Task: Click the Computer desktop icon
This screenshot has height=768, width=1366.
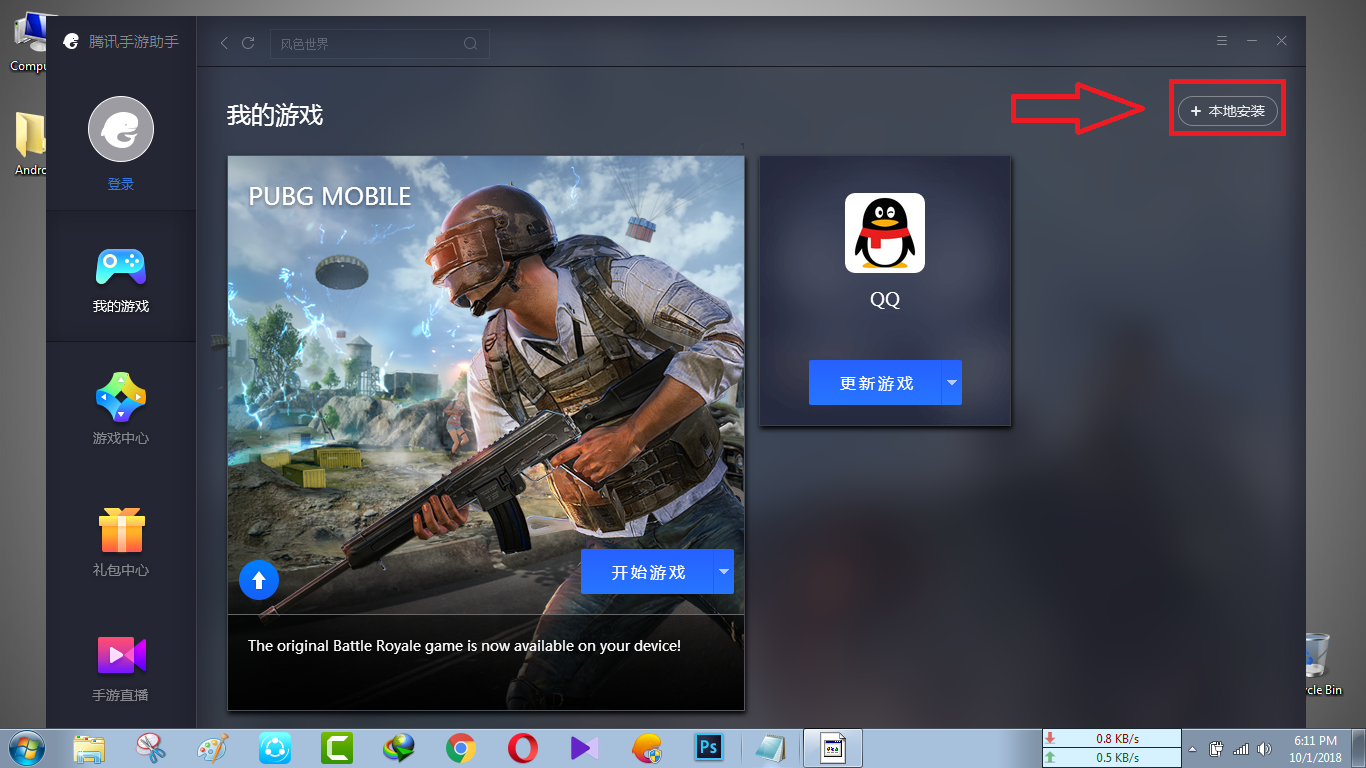Action: click(30, 40)
